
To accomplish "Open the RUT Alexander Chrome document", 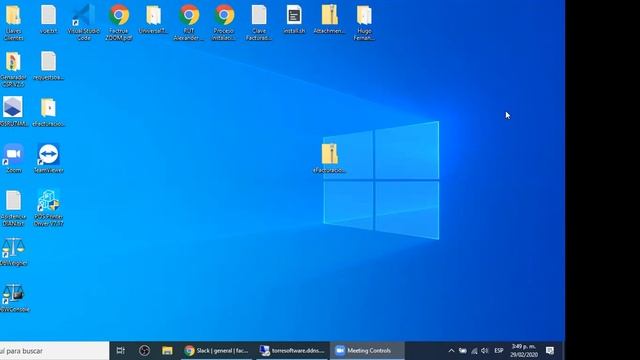I will pyautogui.click(x=189, y=22).
